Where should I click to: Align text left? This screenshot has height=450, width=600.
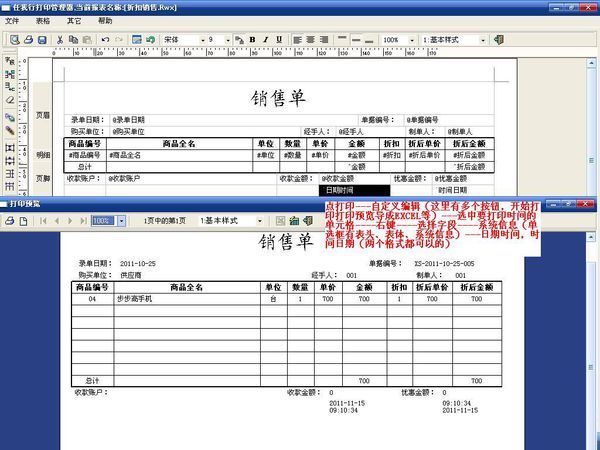click(297, 39)
